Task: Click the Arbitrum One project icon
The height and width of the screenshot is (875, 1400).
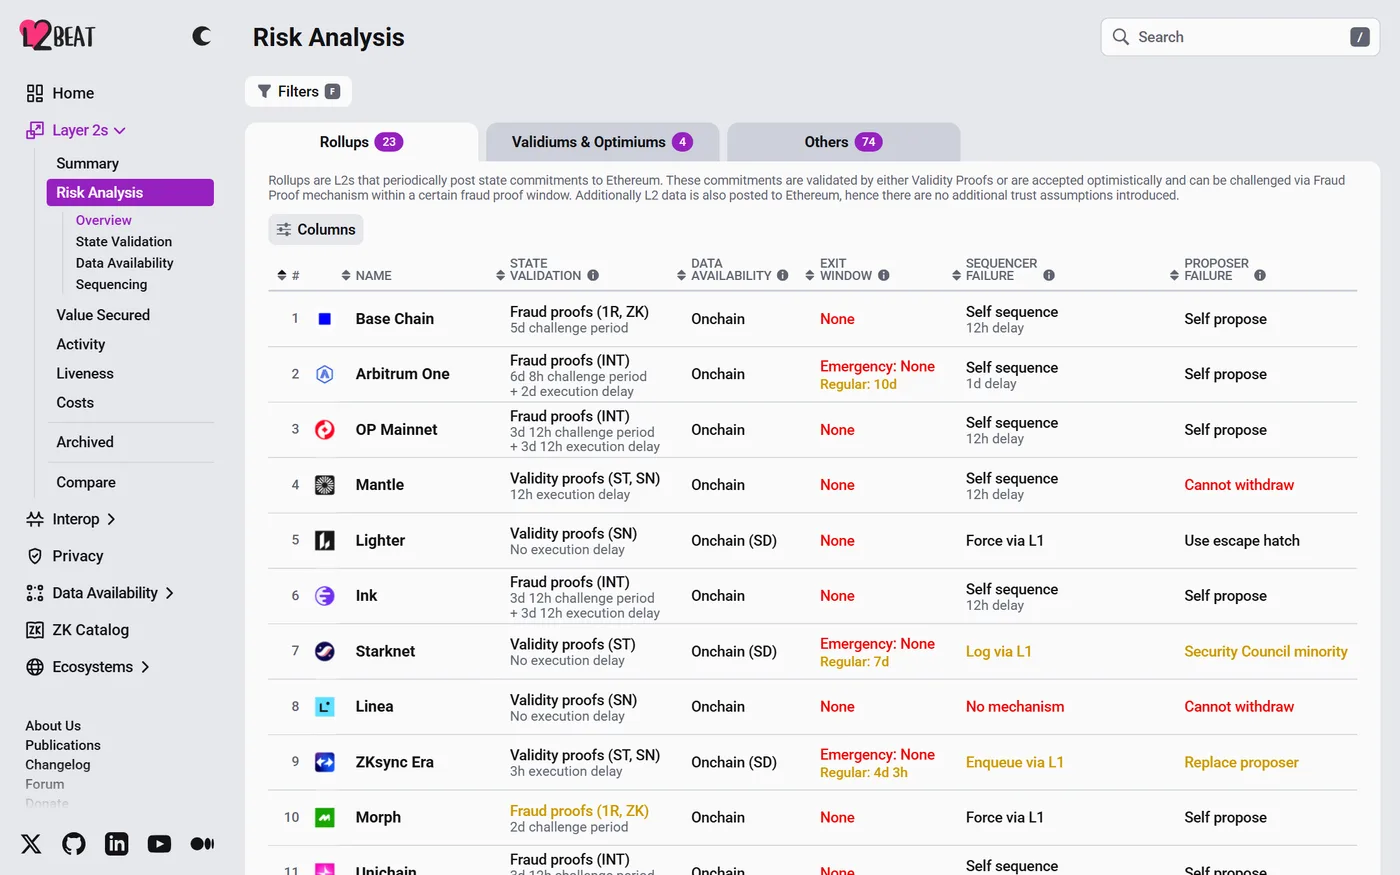Action: [325, 374]
